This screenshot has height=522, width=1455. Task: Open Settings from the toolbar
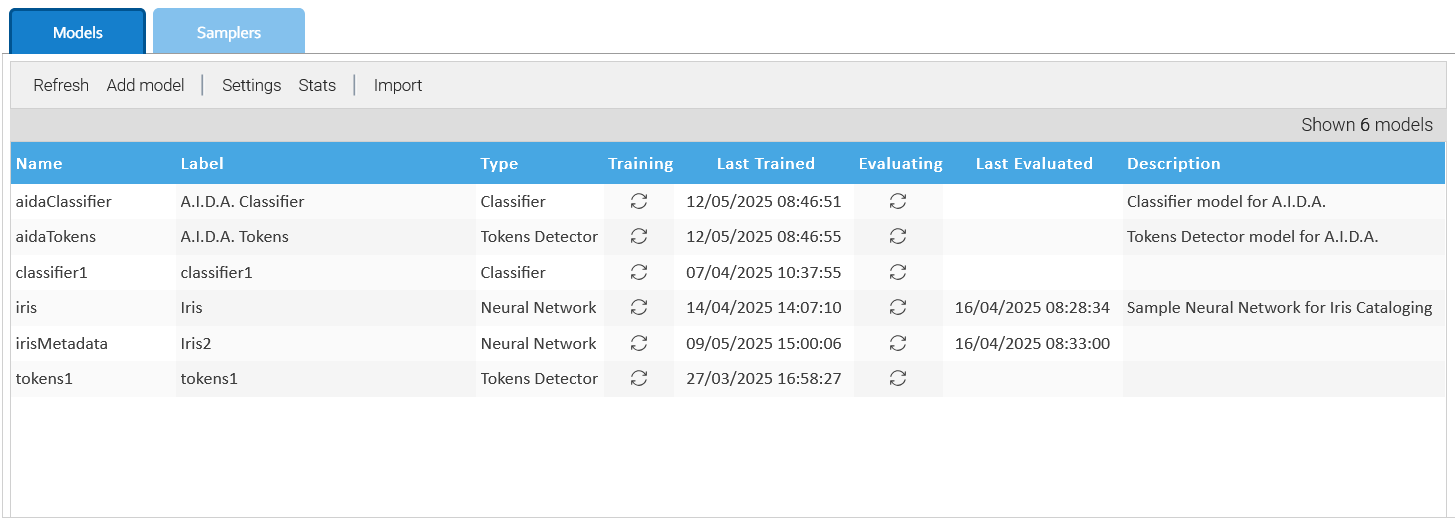tap(251, 85)
